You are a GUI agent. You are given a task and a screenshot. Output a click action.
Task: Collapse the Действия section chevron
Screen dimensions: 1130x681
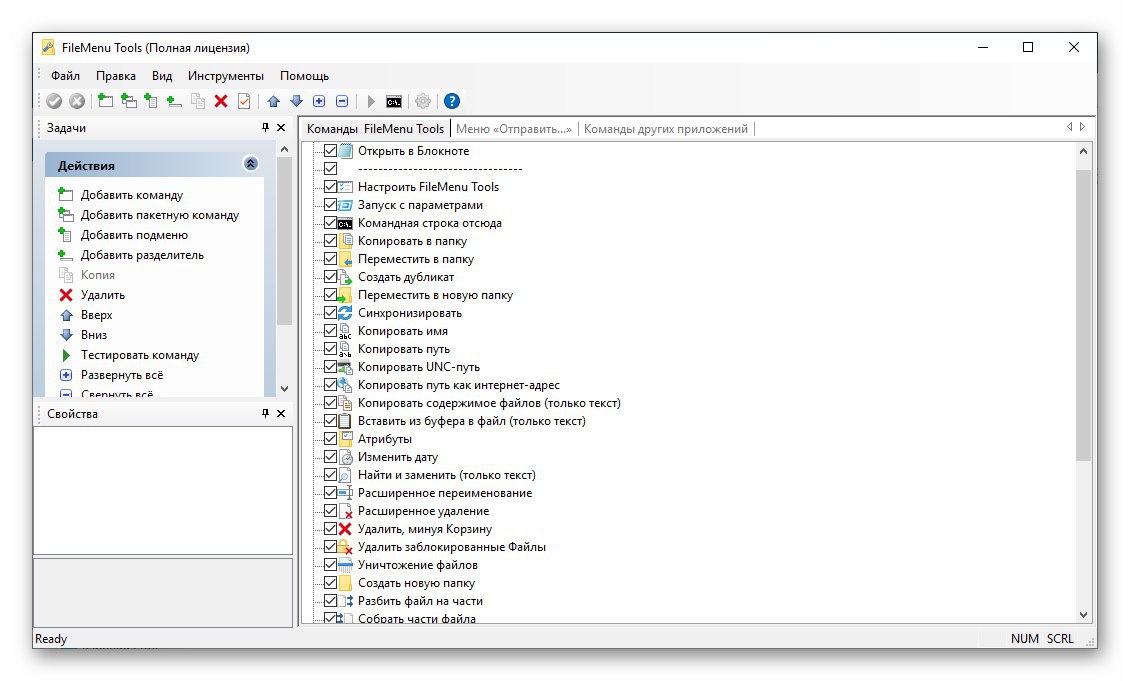[x=250, y=164]
